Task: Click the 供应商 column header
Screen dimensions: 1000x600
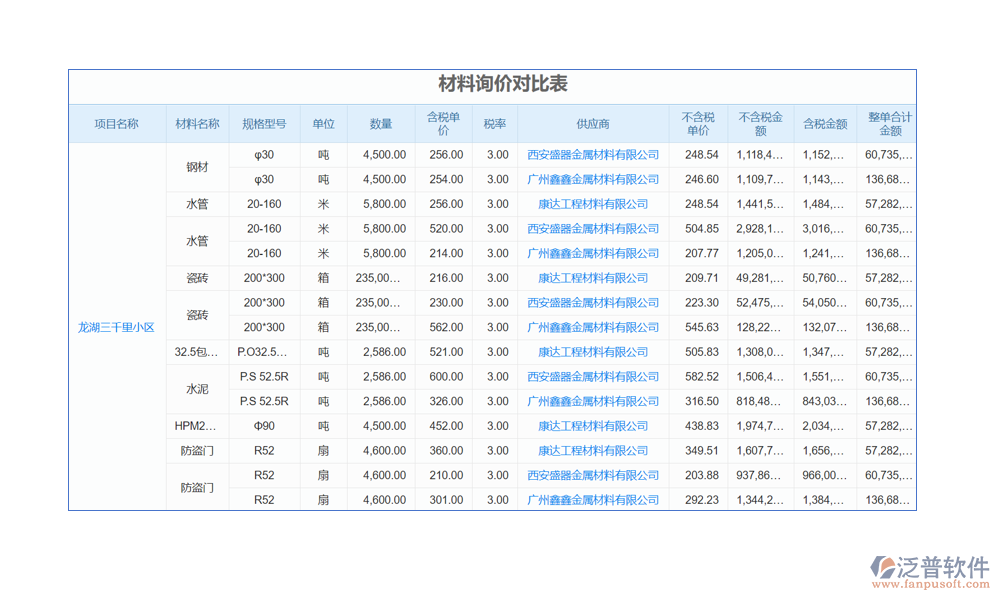Action: (593, 124)
